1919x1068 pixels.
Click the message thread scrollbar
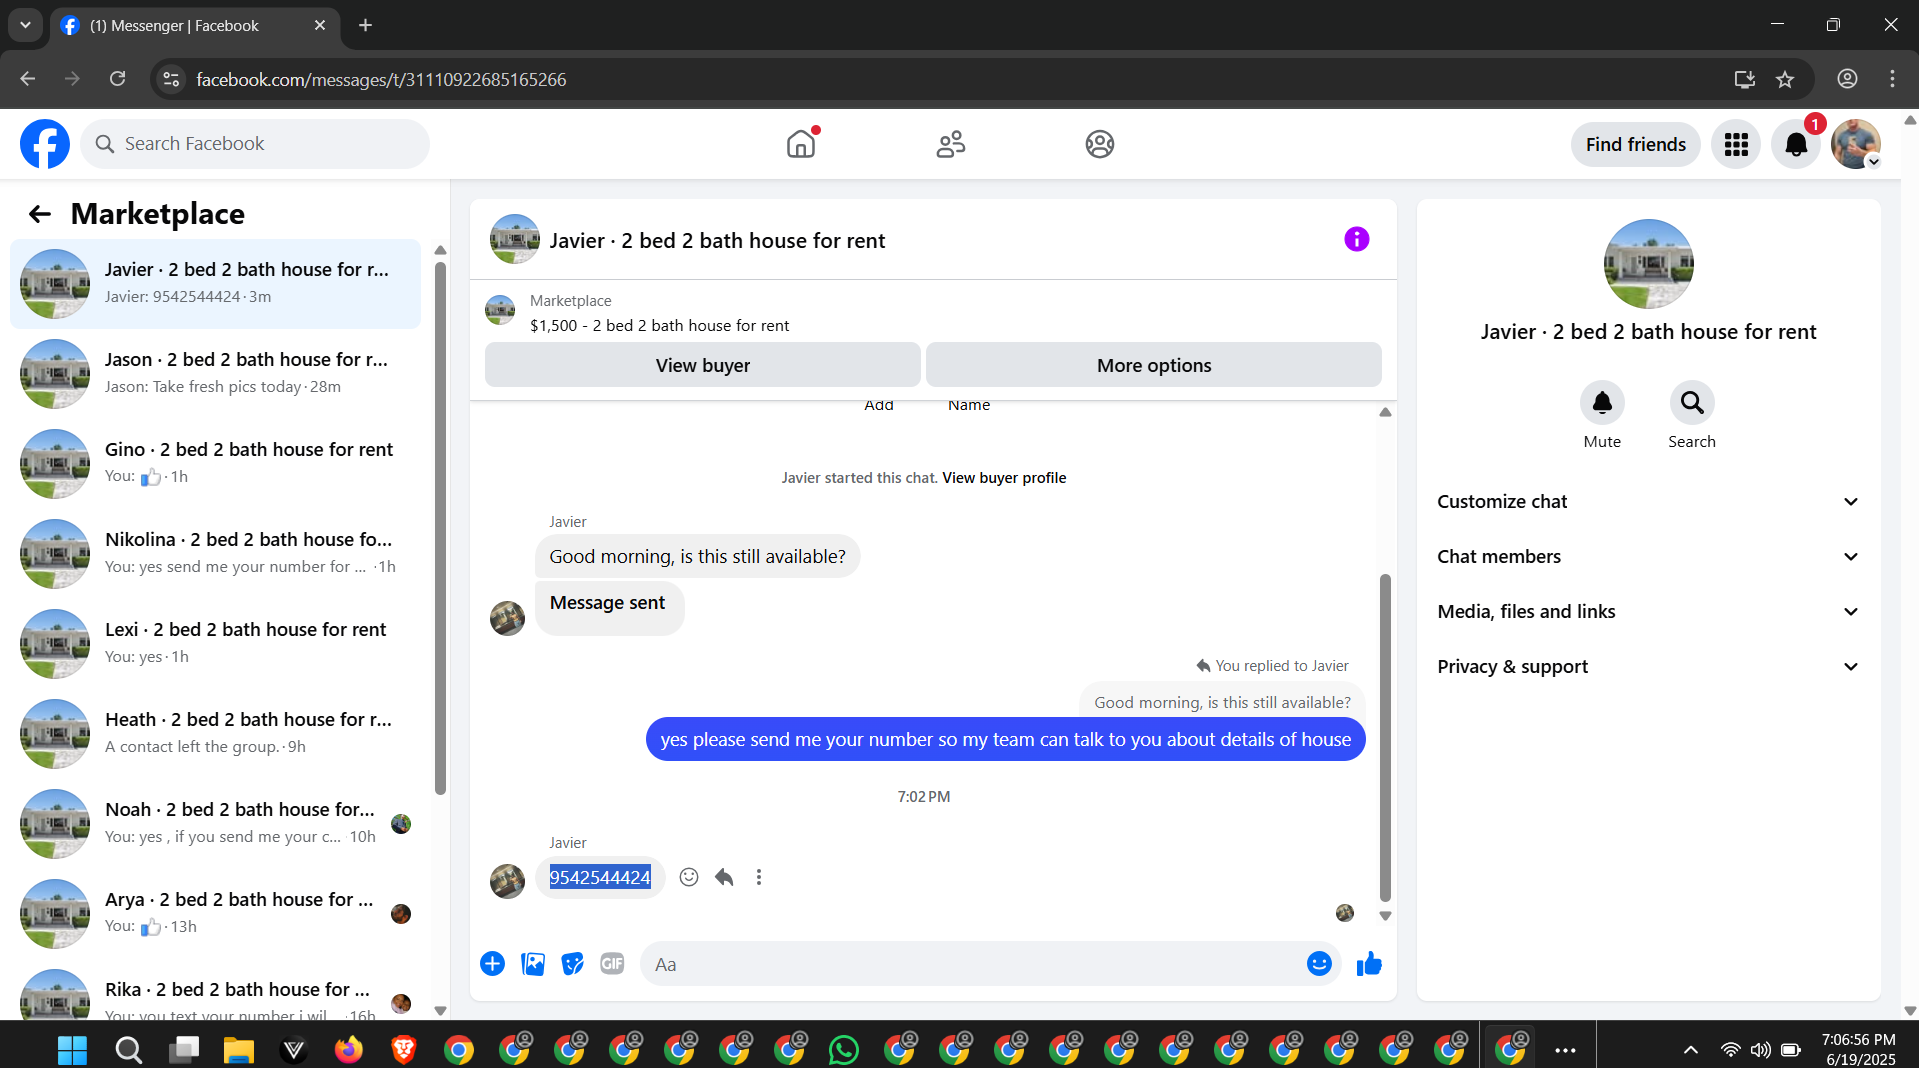[1385, 737]
